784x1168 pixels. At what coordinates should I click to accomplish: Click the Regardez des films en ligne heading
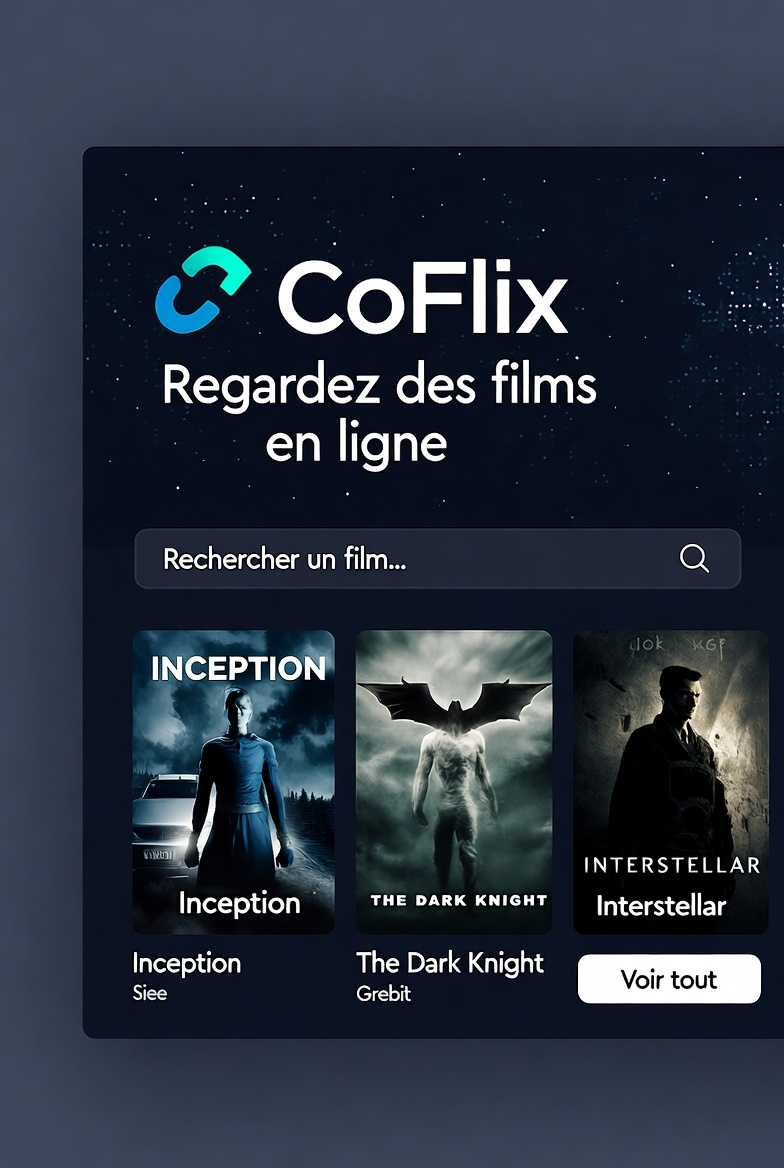pos(379,413)
